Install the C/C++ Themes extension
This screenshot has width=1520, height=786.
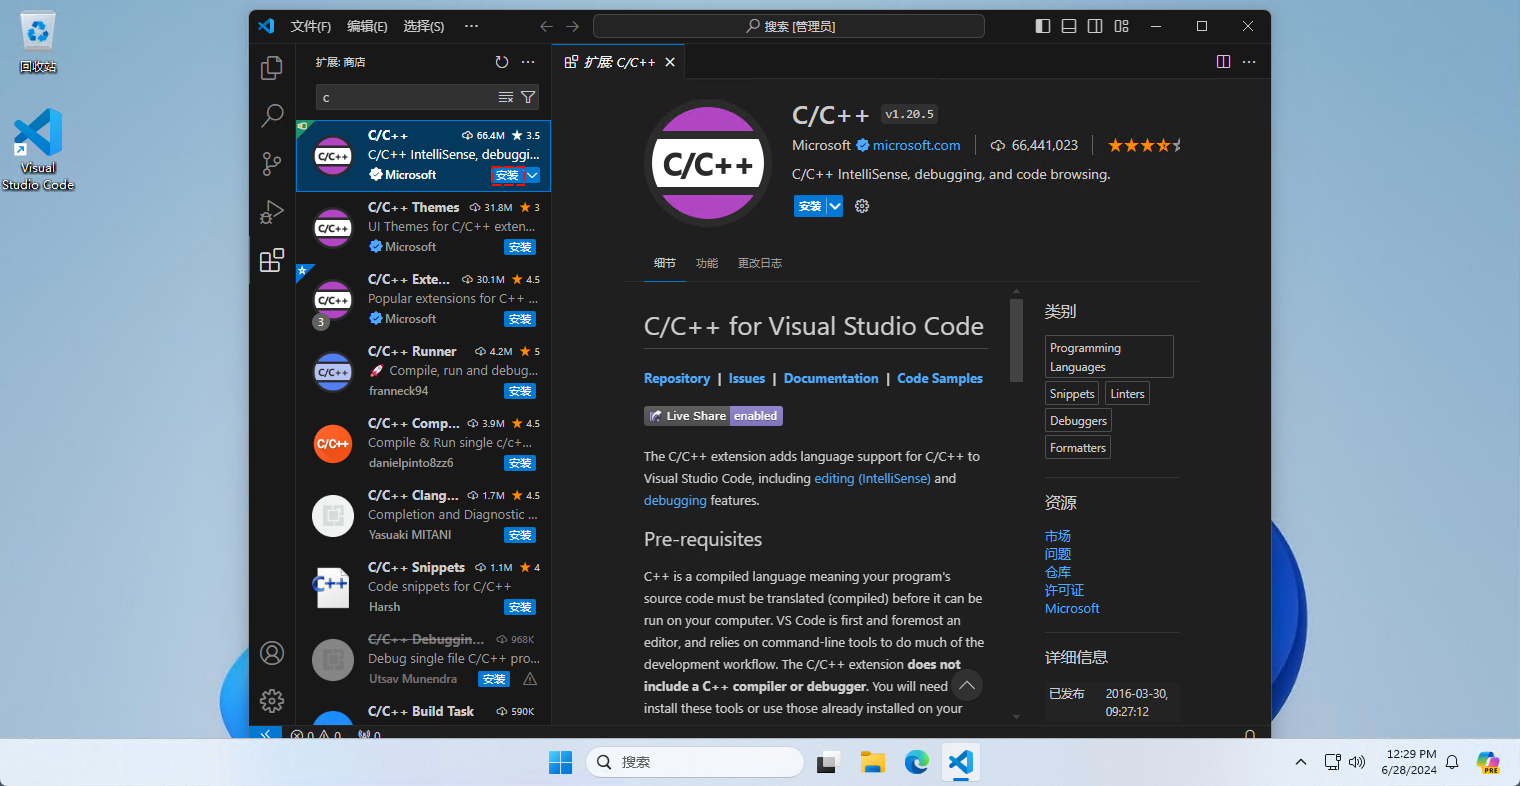[519, 247]
